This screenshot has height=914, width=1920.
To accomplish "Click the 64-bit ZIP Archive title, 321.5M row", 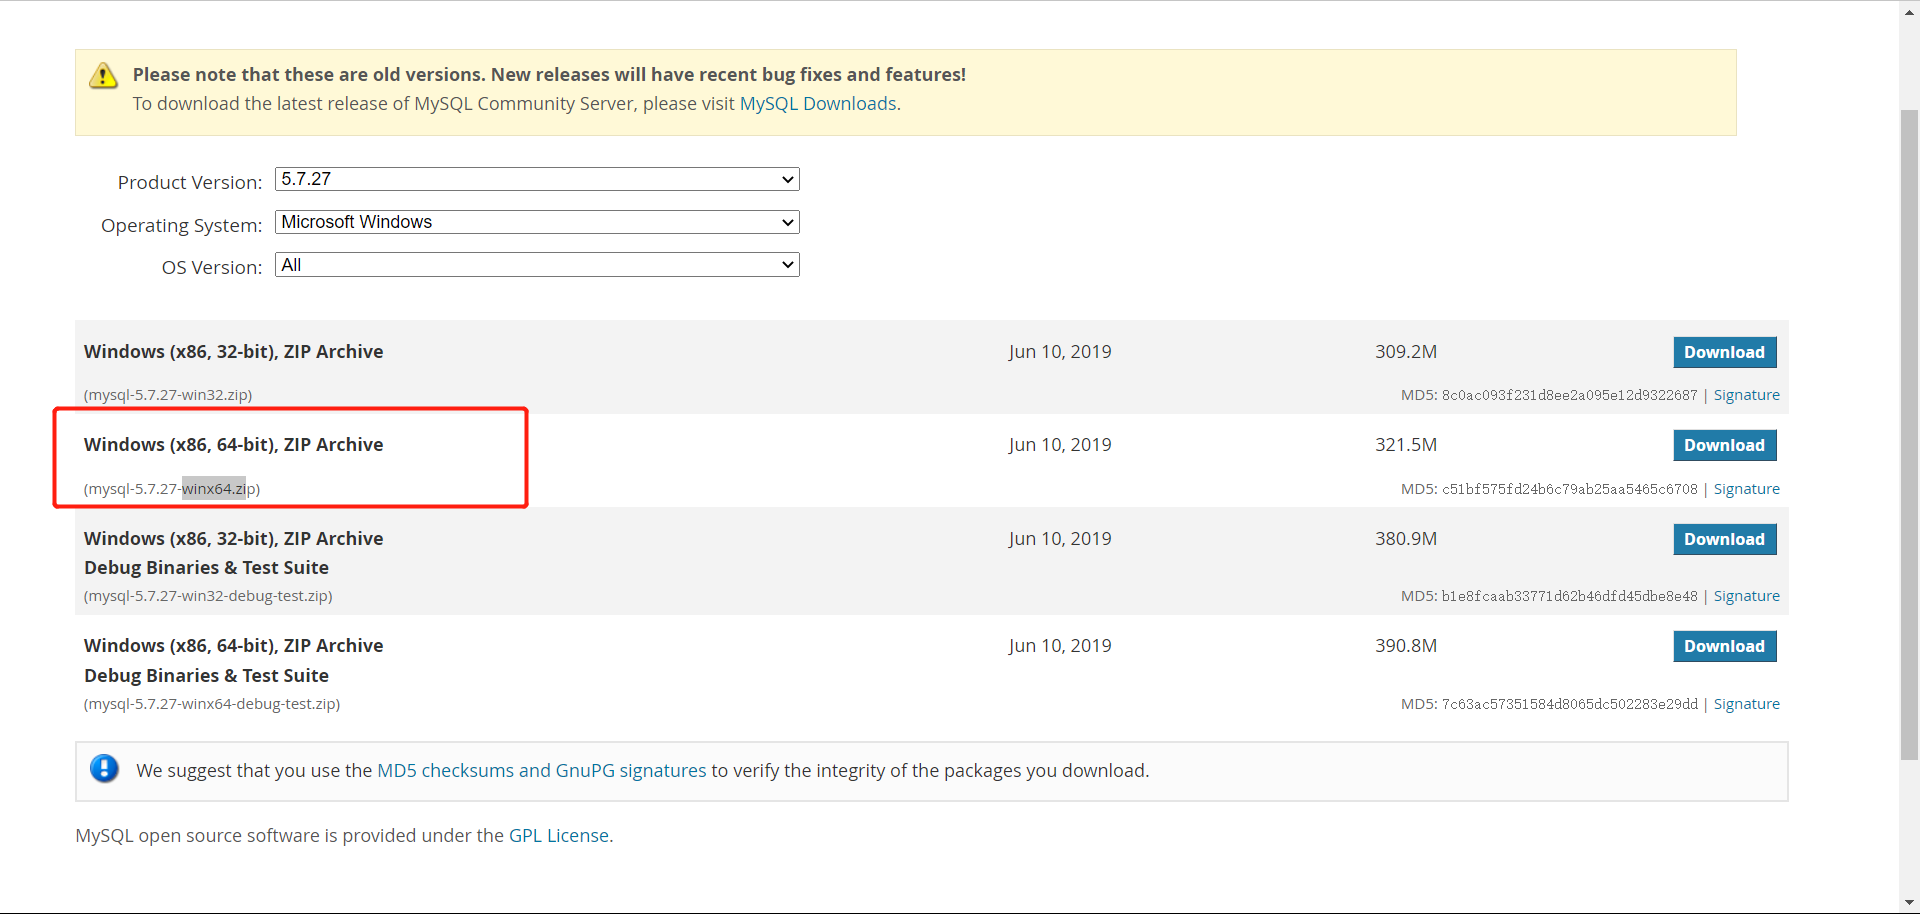I will (234, 445).
